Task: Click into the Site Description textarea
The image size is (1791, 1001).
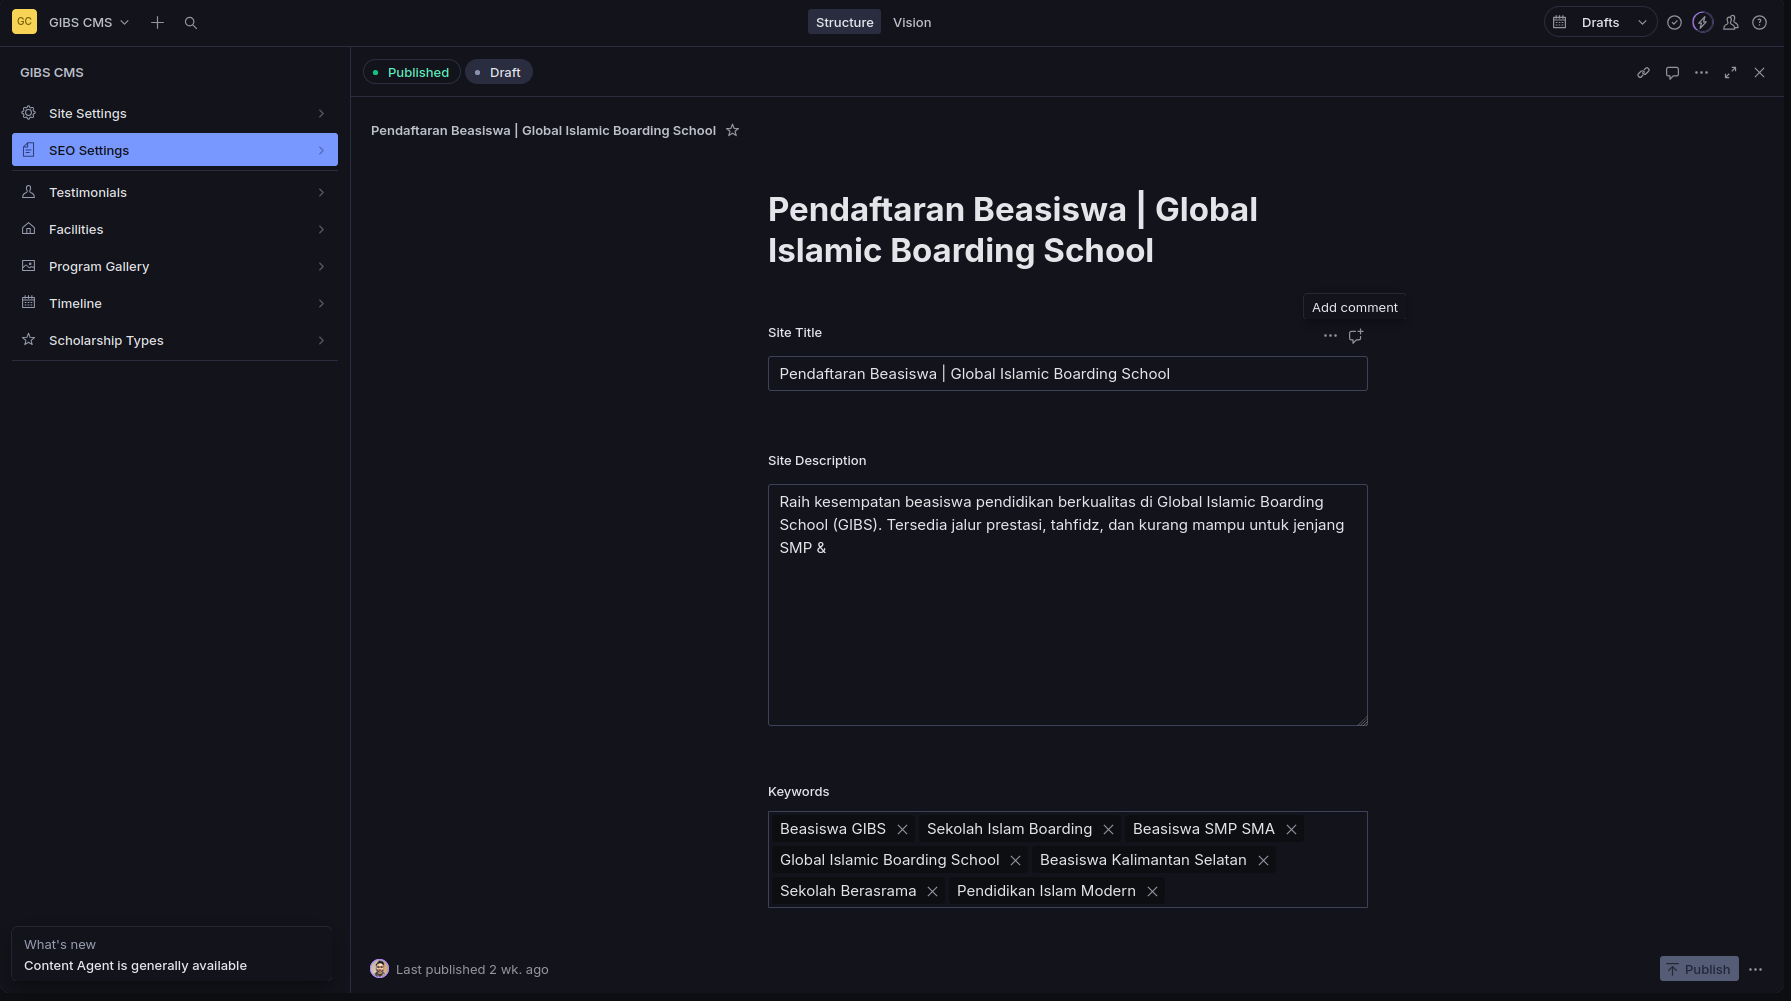Action: pyautogui.click(x=1067, y=605)
